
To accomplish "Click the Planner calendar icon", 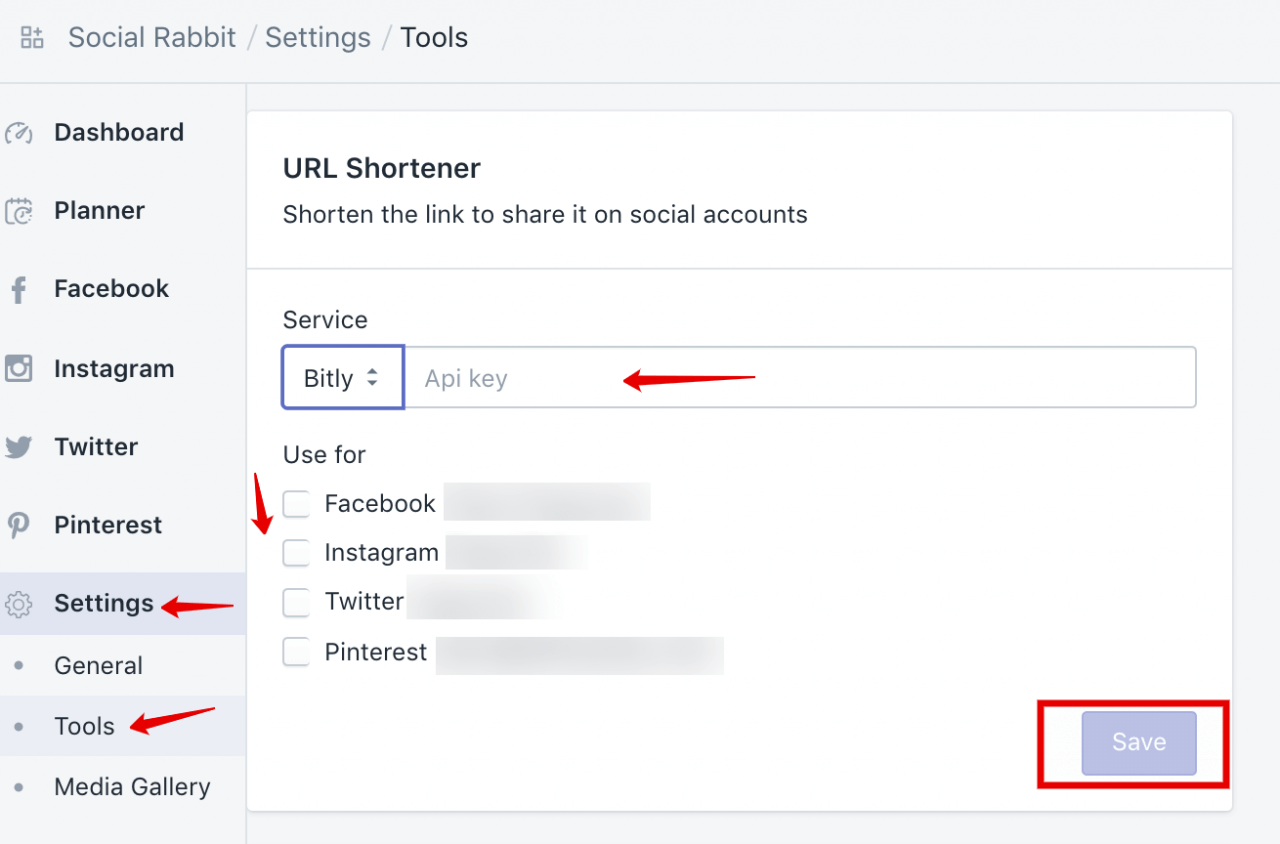I will tap(19, 211).
